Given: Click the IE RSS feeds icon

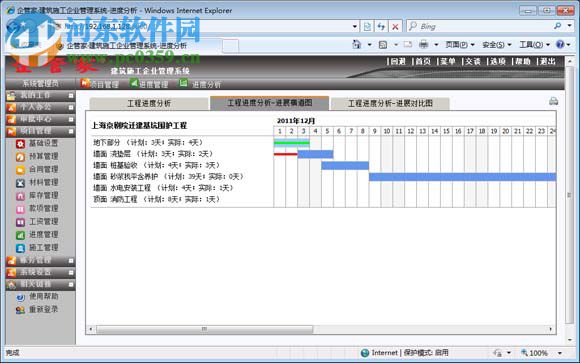Looking at the screenshot, I should 383,45.
